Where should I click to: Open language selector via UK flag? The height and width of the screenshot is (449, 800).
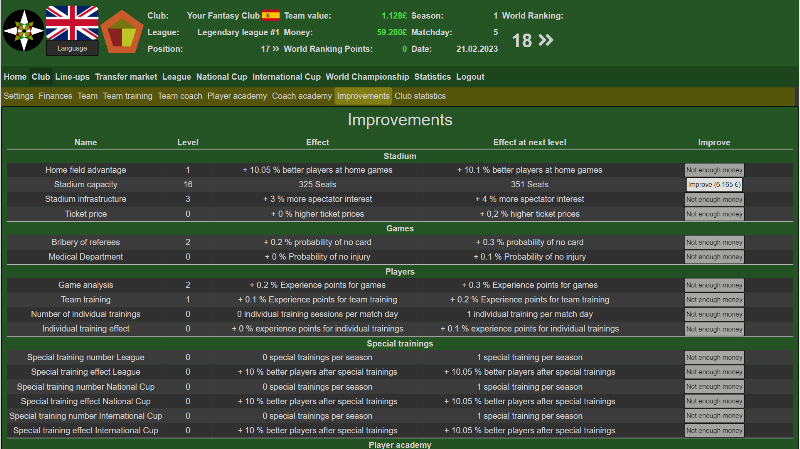(x=72, y=22)
